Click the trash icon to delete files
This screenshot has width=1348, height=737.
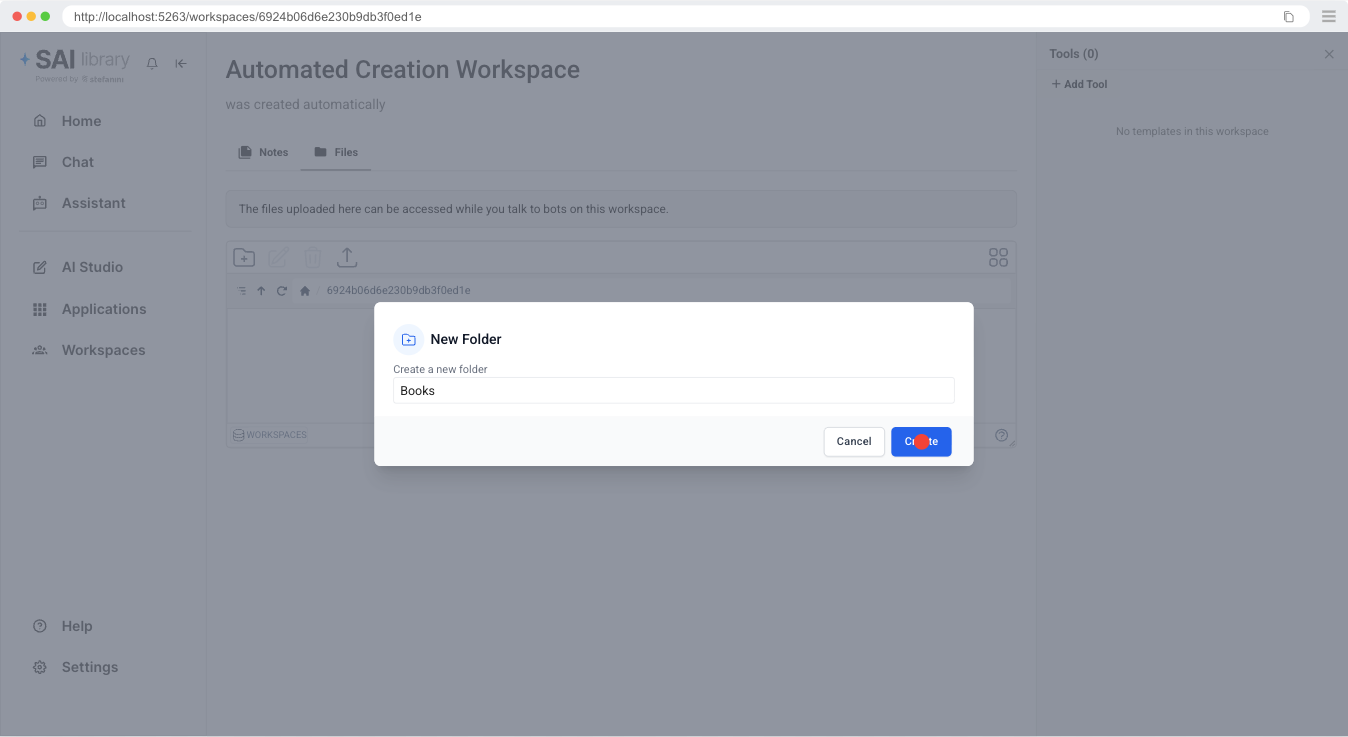coord(313,257)
